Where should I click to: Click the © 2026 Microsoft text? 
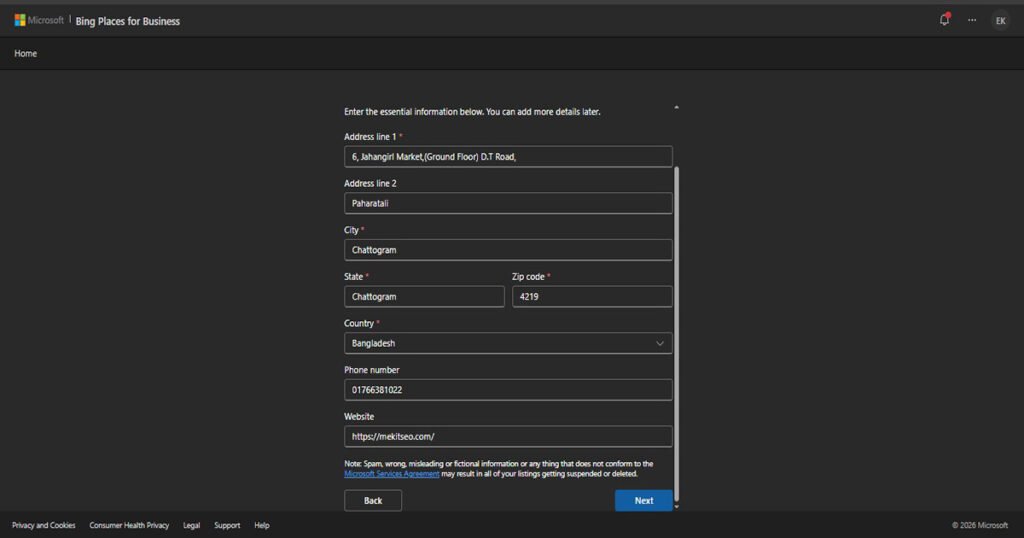coord(980,525)
